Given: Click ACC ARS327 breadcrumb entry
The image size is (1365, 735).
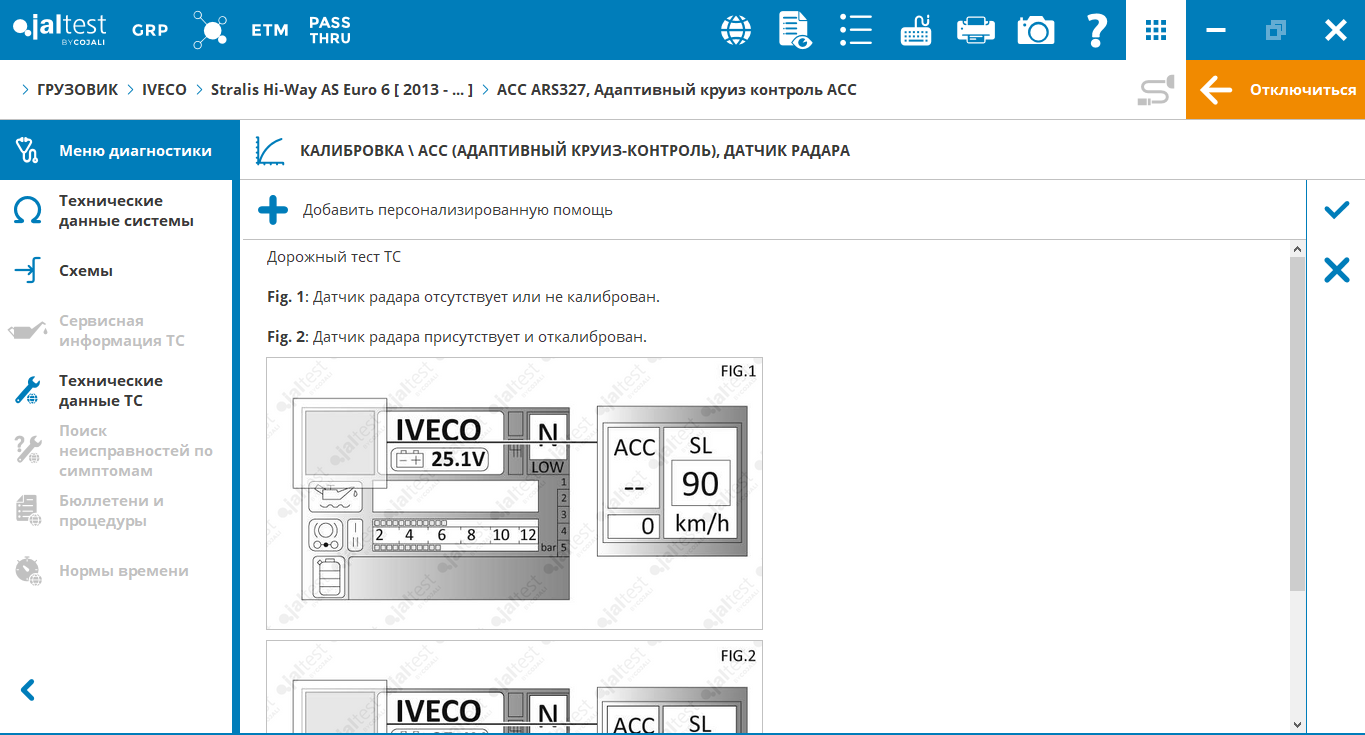Looking at the screenshot, I should pos(677,90).
